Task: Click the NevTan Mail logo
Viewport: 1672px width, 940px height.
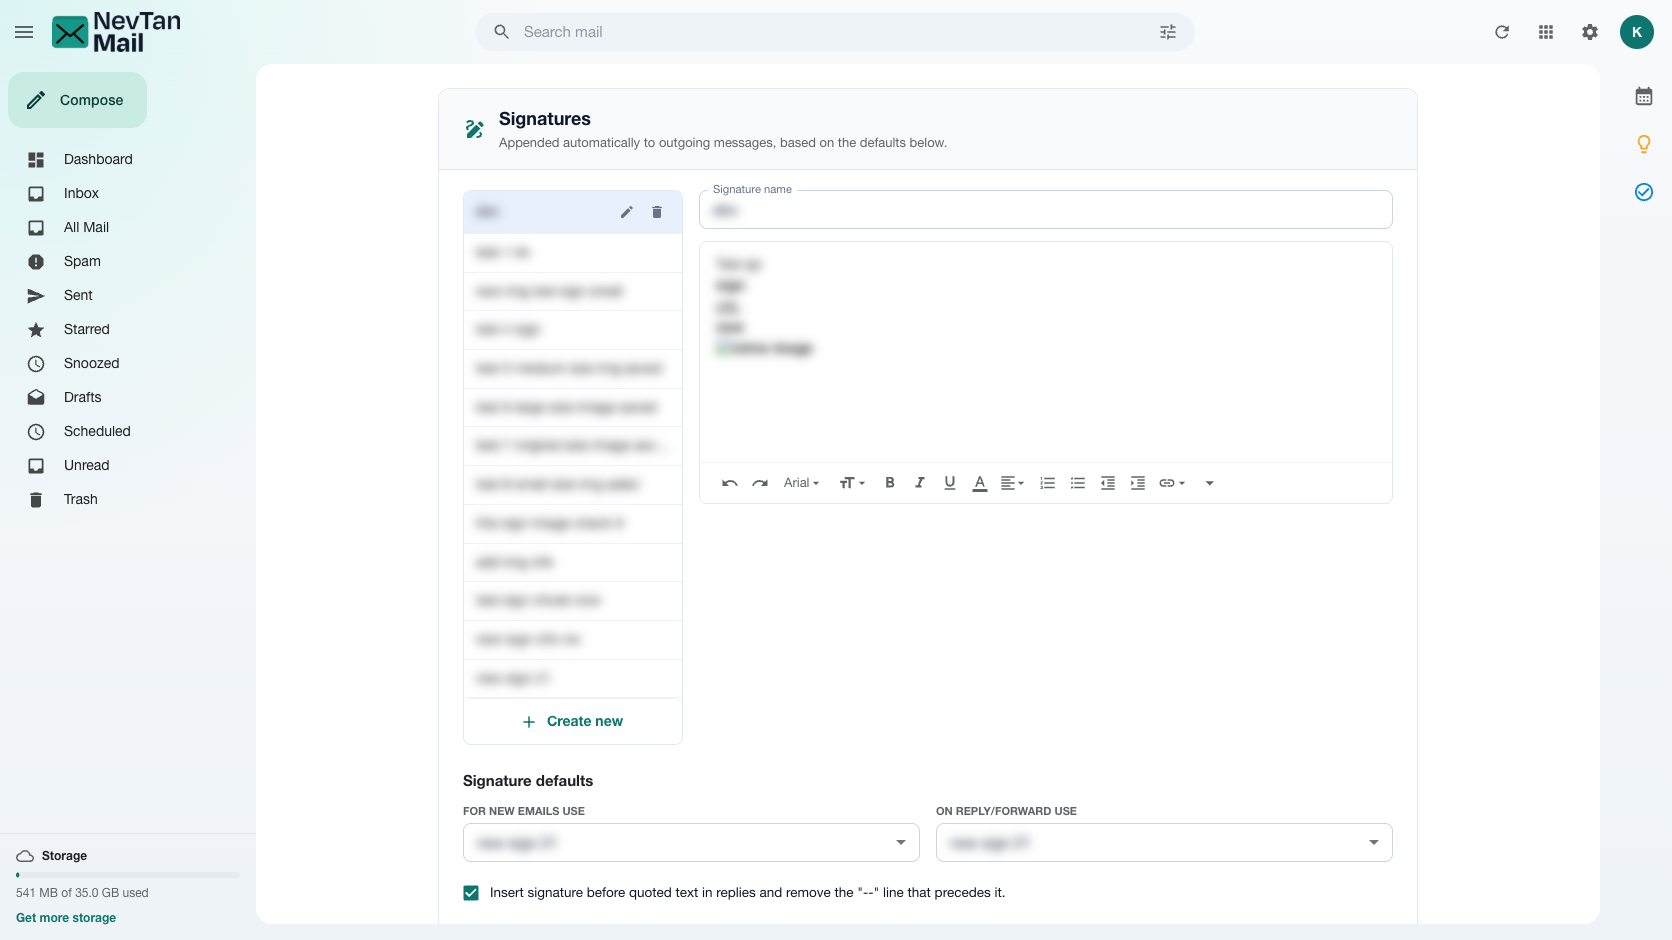Action: (116, 32)
